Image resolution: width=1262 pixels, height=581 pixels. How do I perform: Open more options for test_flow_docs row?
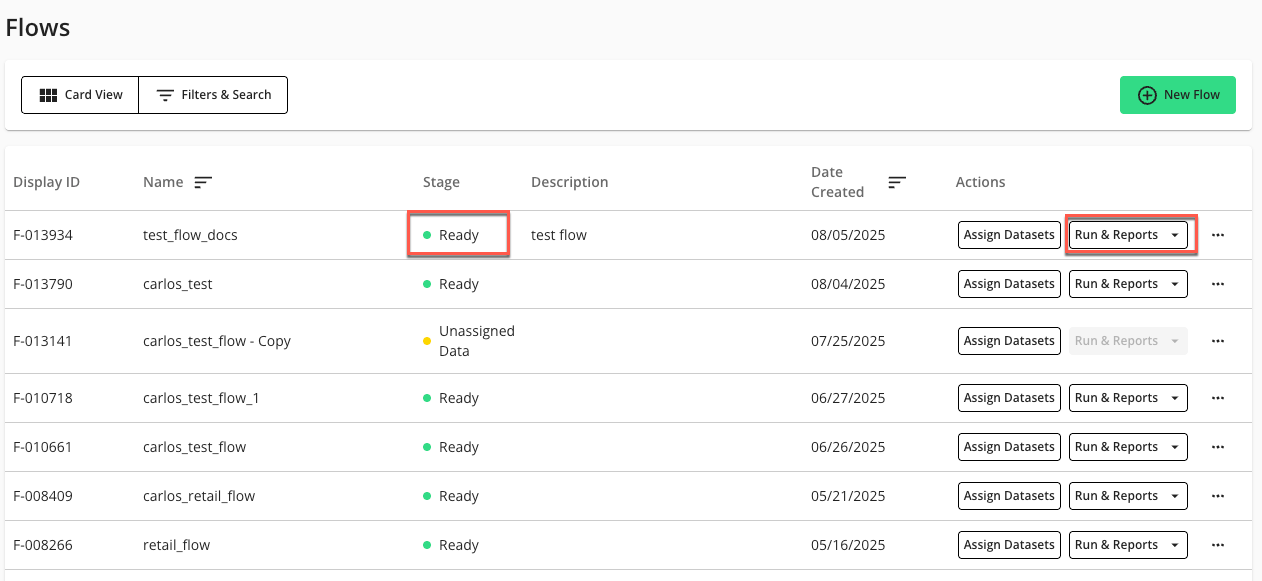[1217, 235]
